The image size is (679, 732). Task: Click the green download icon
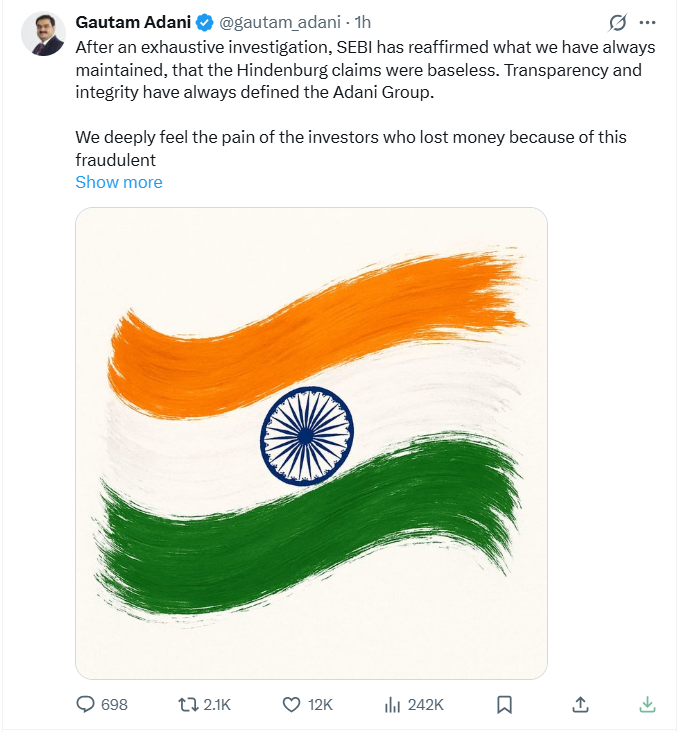647,705
